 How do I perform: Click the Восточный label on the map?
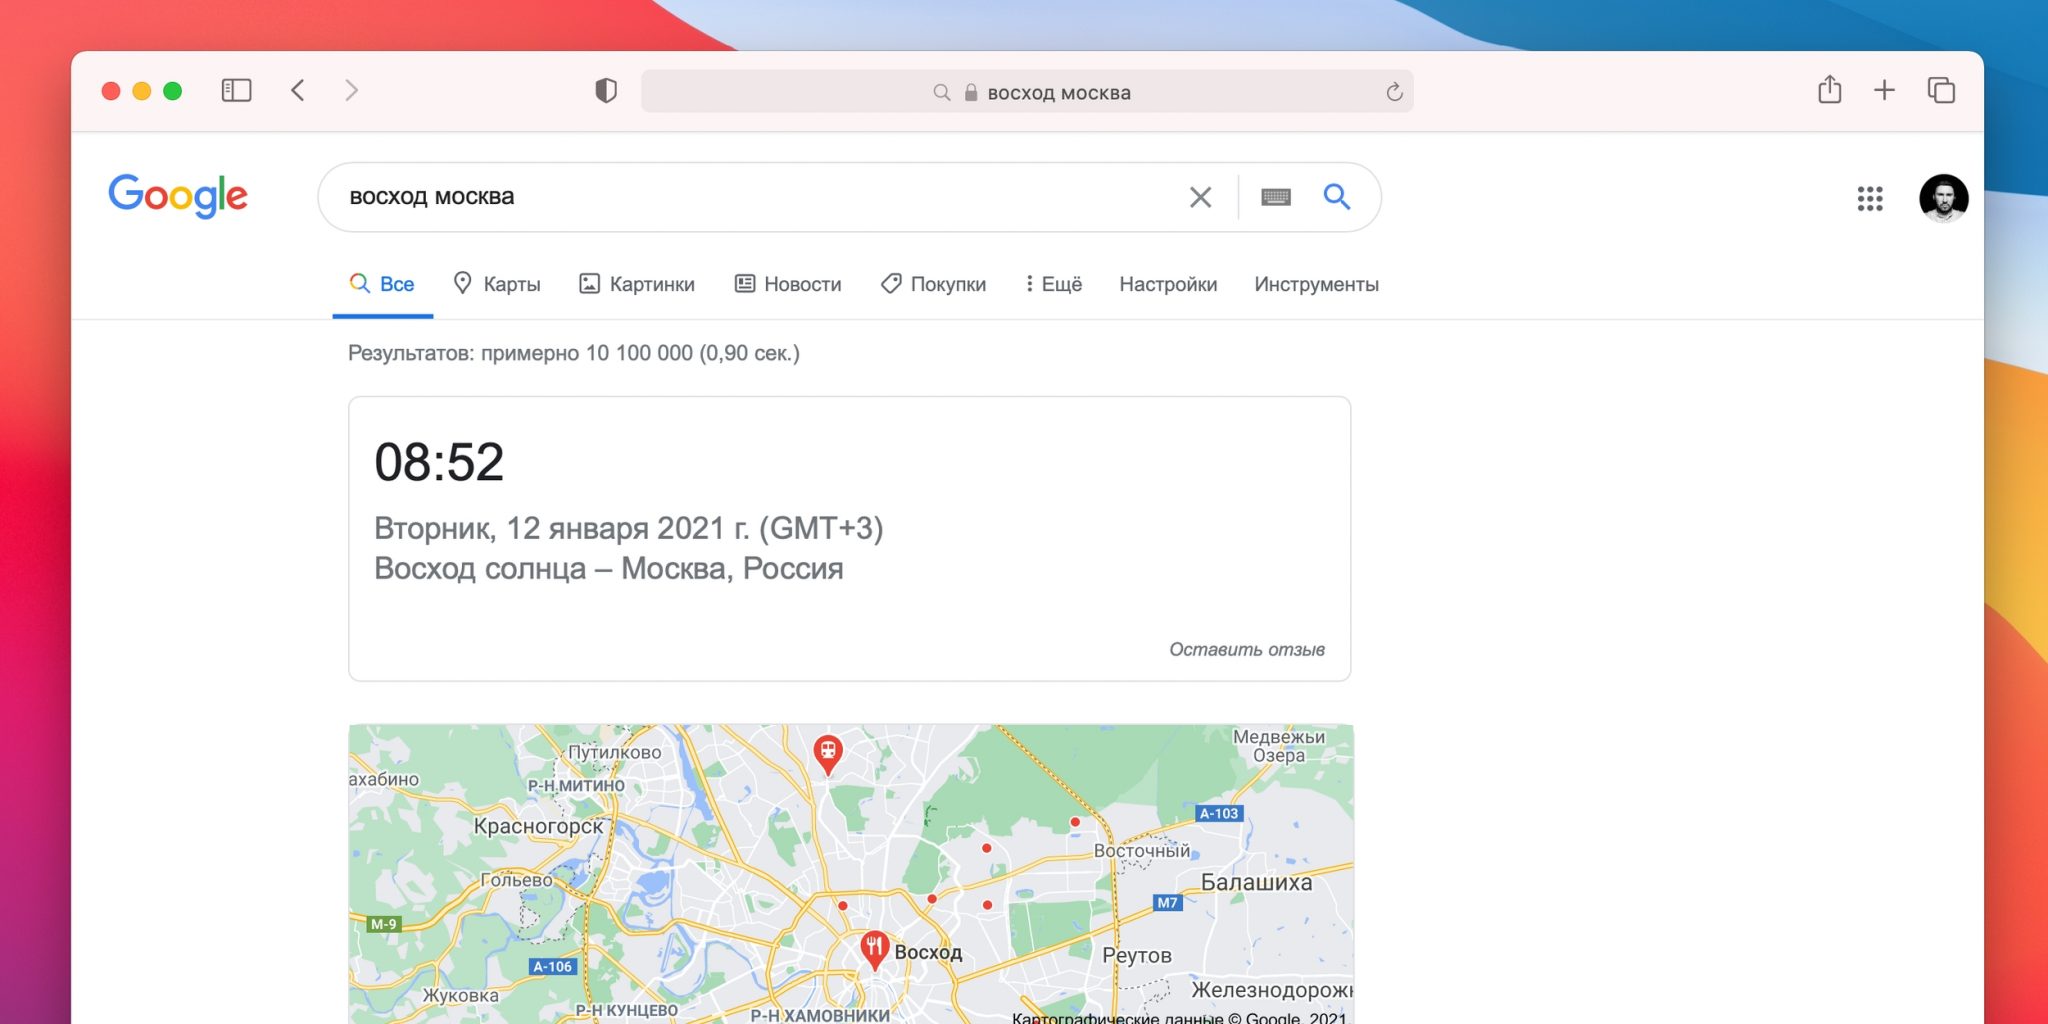coord(1142,851)
